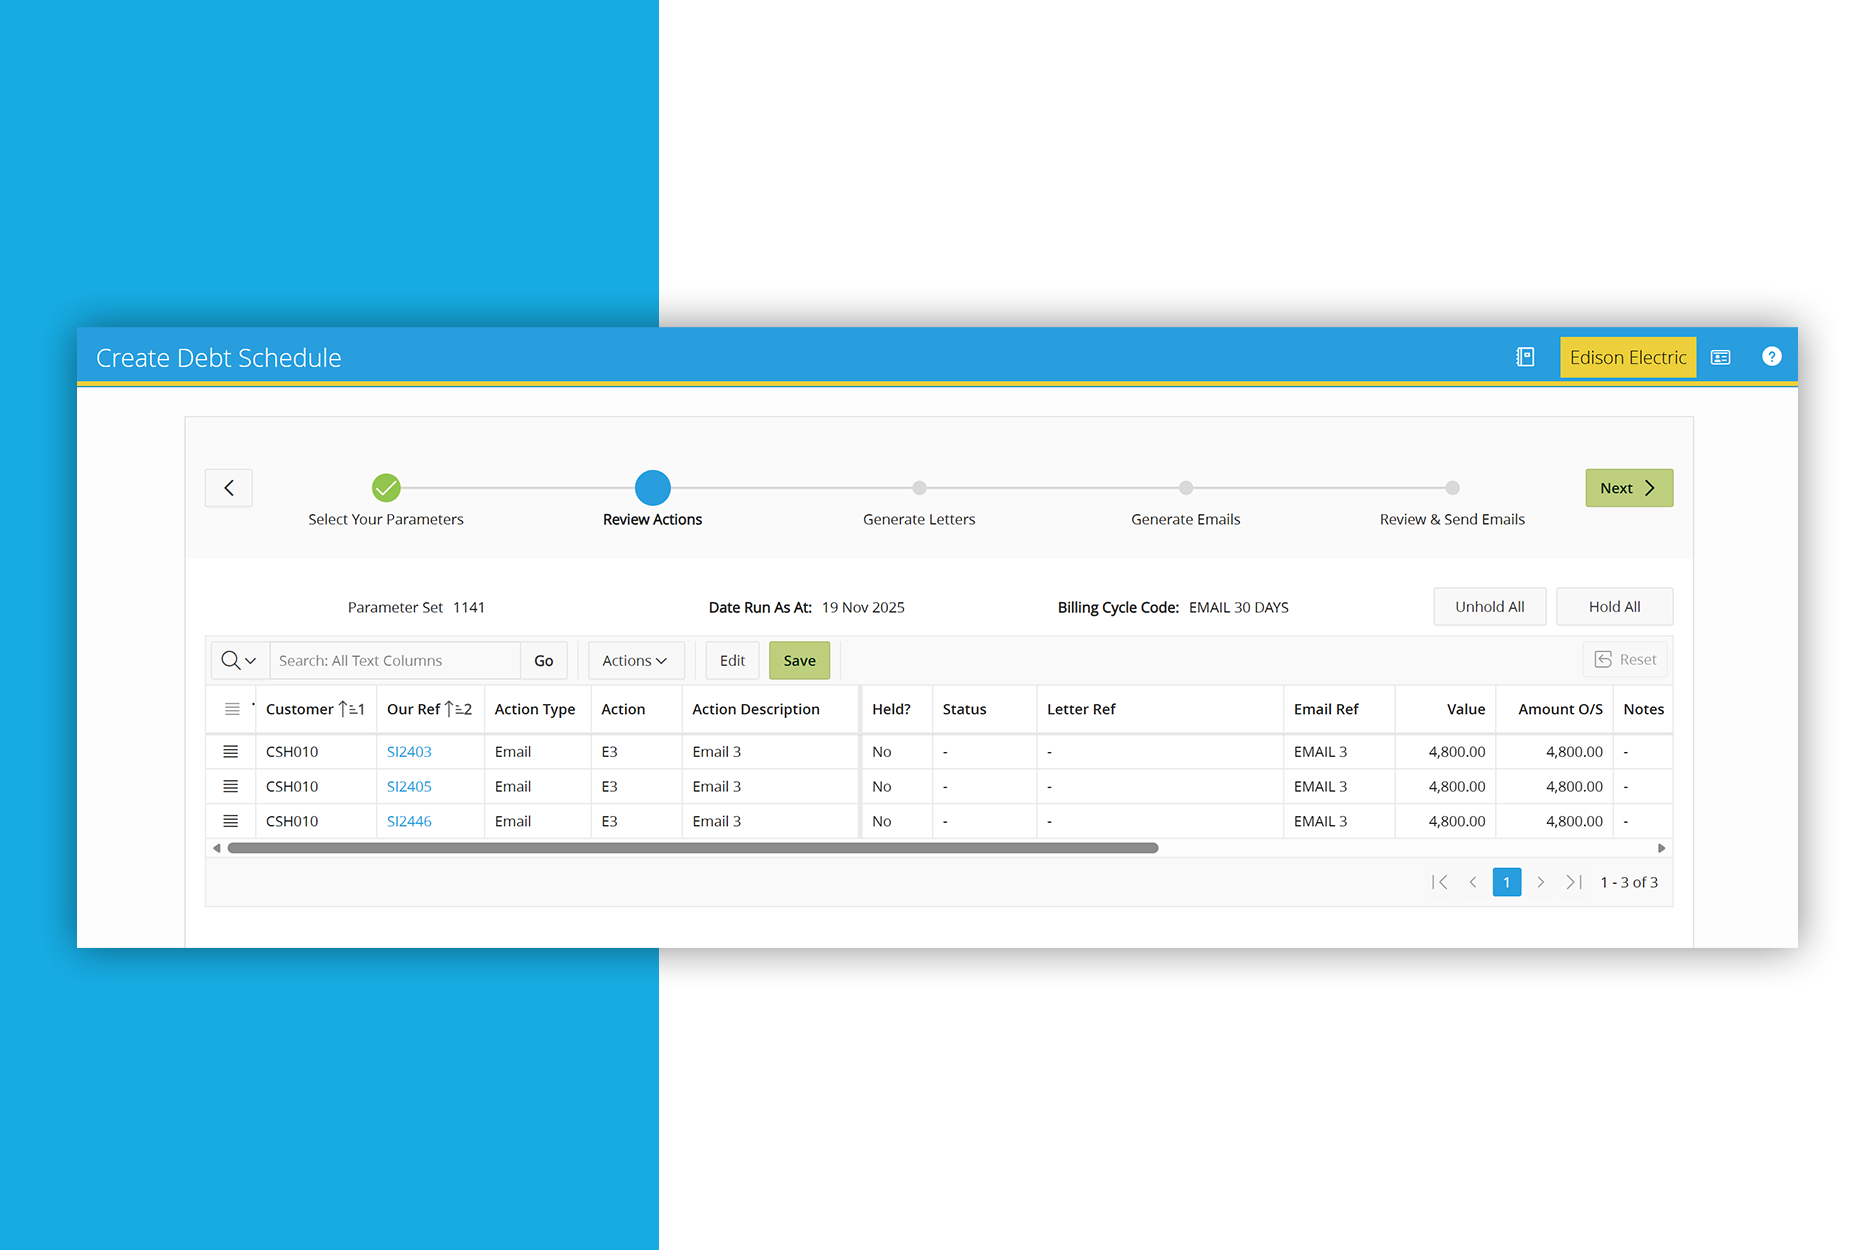1875x1250 pixels.
Task: Click the header row actions menu icon
Action: tap(232, 709)
